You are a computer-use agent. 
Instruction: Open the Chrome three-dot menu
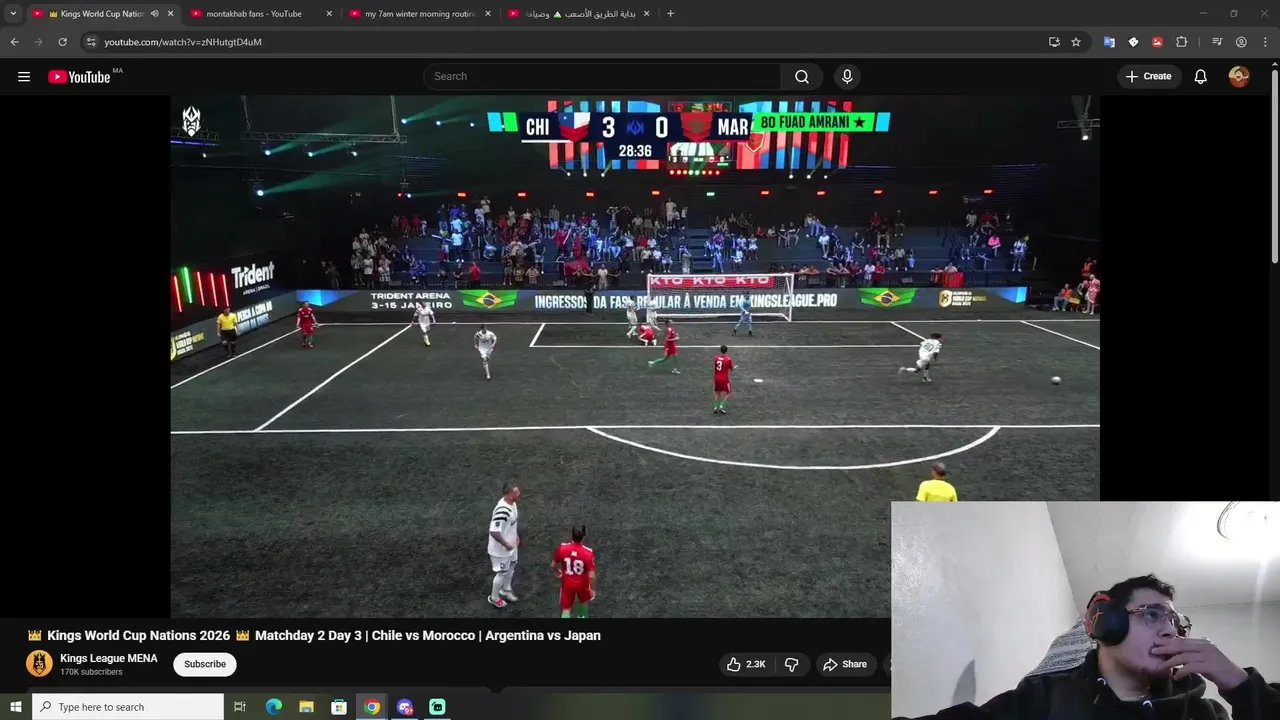[x=1265, y=42]
